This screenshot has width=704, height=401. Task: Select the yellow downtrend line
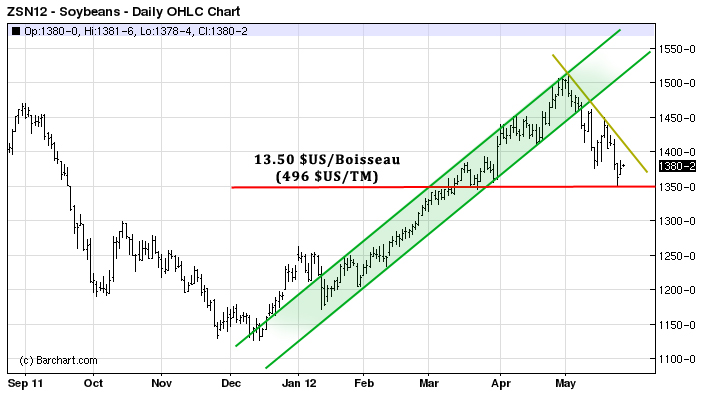[610, 125]
